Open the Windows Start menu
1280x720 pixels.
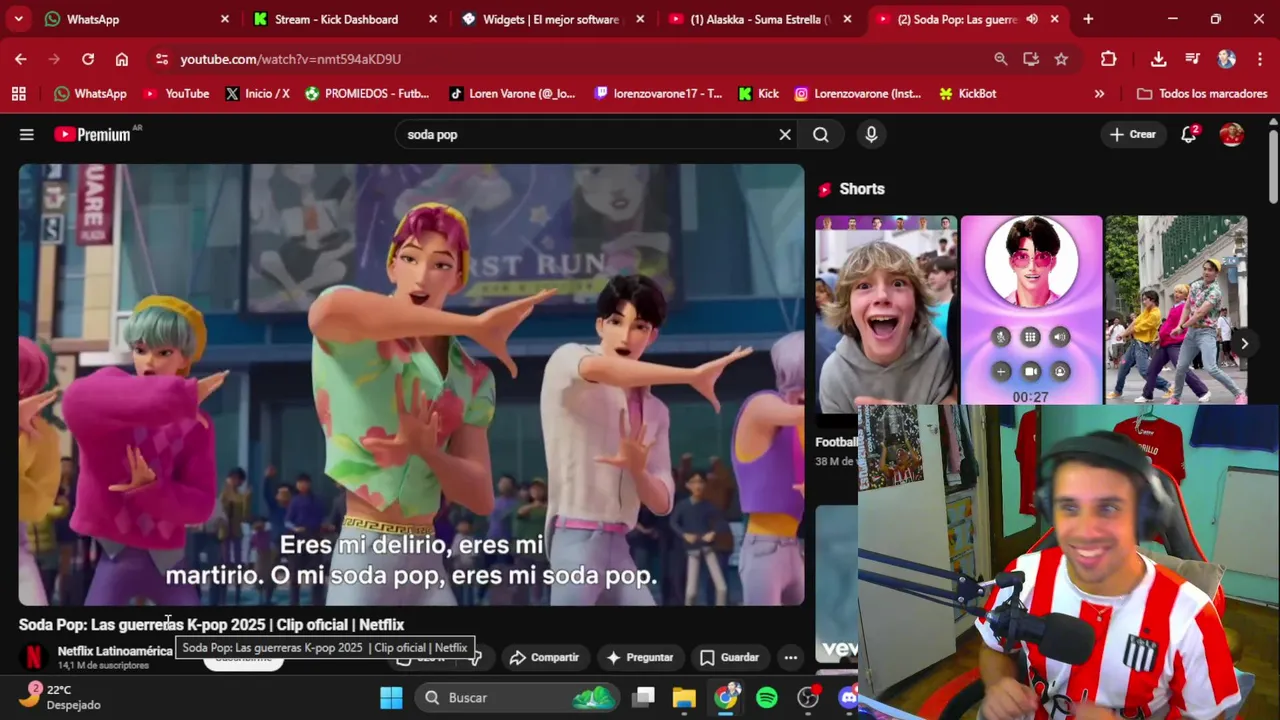click(391, 697)
